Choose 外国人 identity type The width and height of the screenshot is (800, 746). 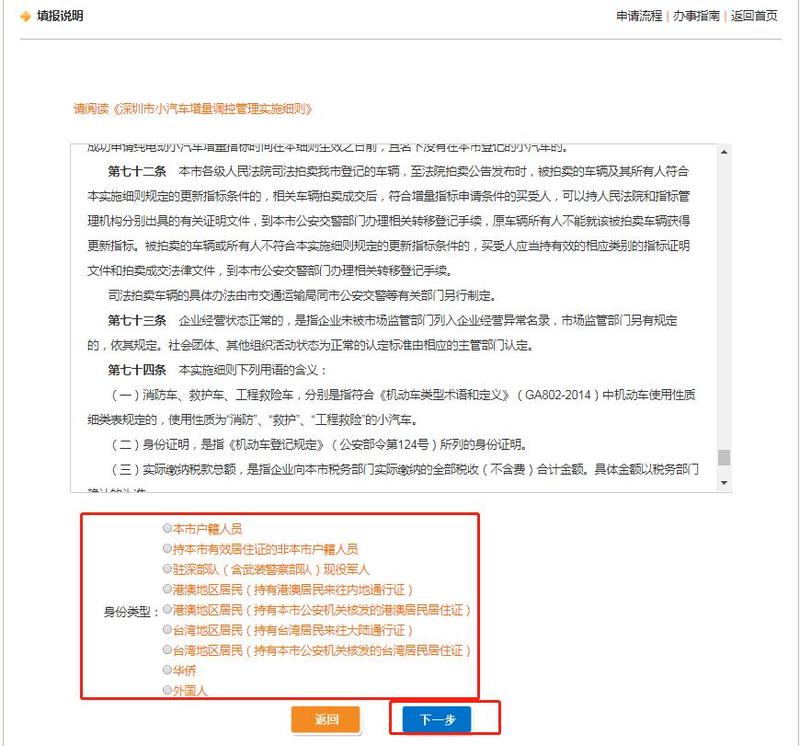point(167,690)
